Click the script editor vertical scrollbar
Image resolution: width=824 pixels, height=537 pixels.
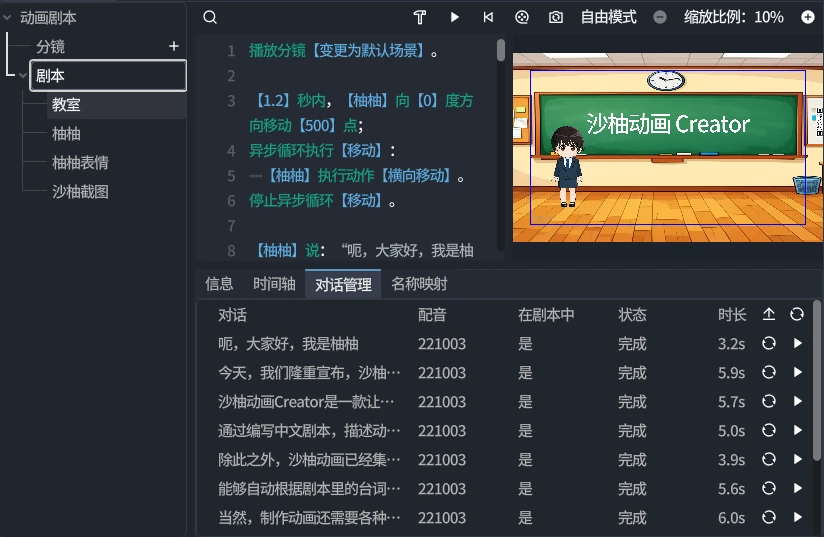(x=501, y=50)
